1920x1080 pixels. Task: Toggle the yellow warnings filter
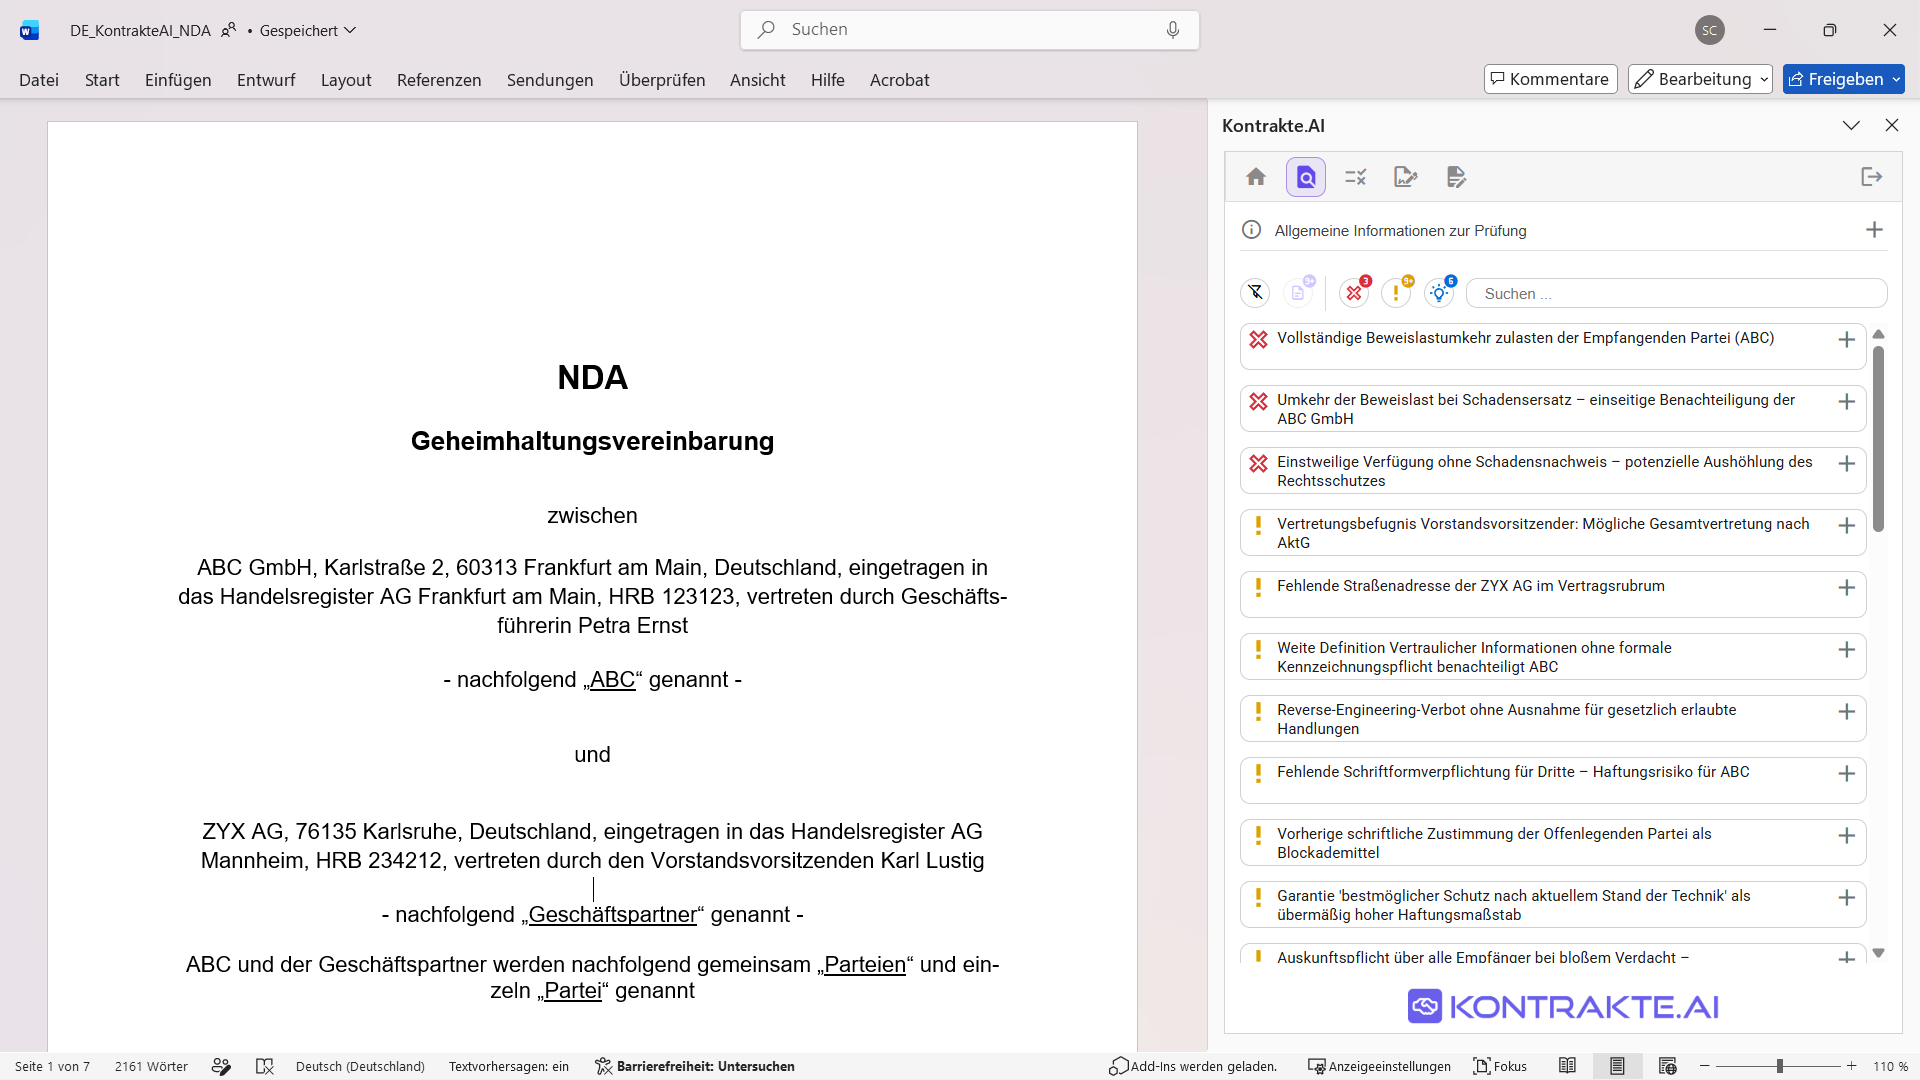click(x=1397, y=291)
